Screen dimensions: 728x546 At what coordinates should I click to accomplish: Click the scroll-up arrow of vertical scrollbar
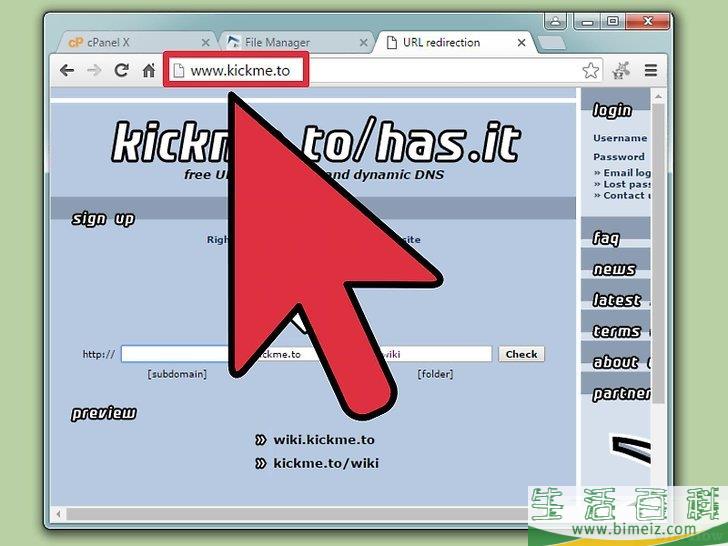pos(658,97)
